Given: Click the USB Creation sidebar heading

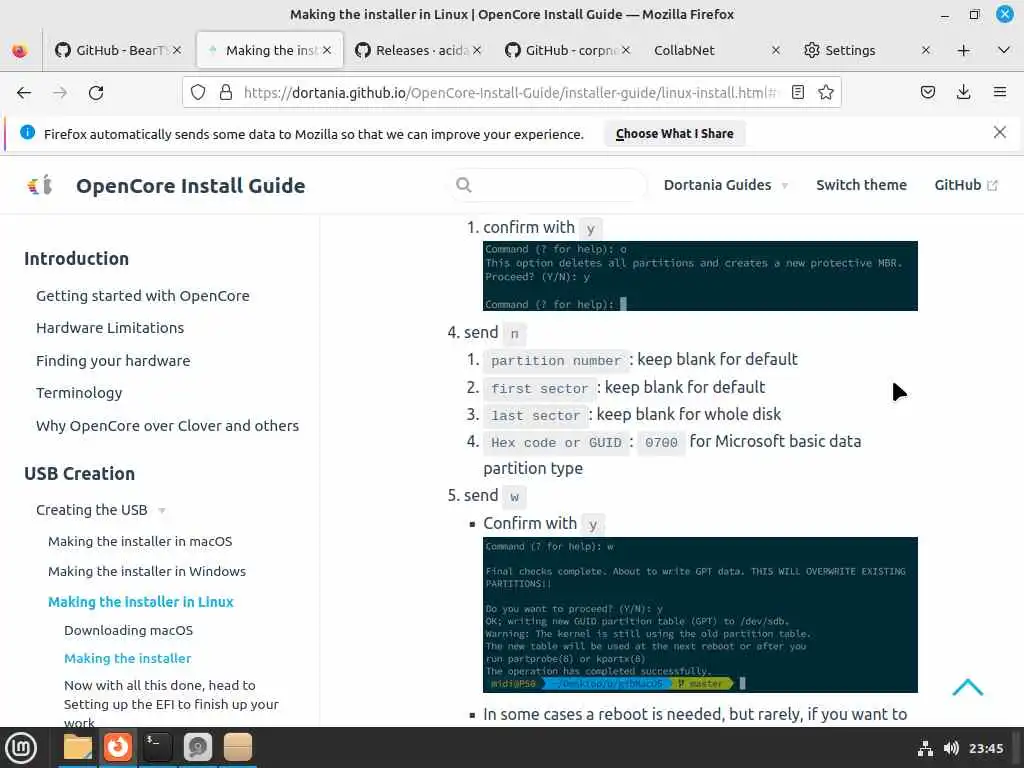Looking at the screenshot, I should pyautogui.click(x=80, y=473).
